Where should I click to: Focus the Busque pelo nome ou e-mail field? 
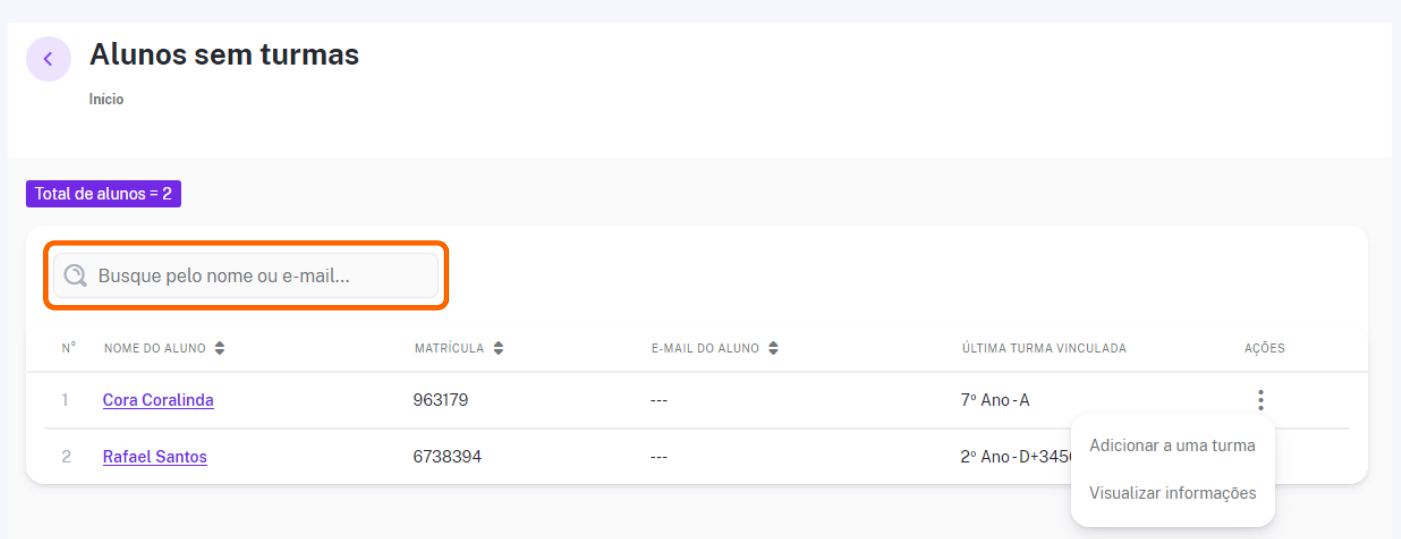click(x=246, y=275)
